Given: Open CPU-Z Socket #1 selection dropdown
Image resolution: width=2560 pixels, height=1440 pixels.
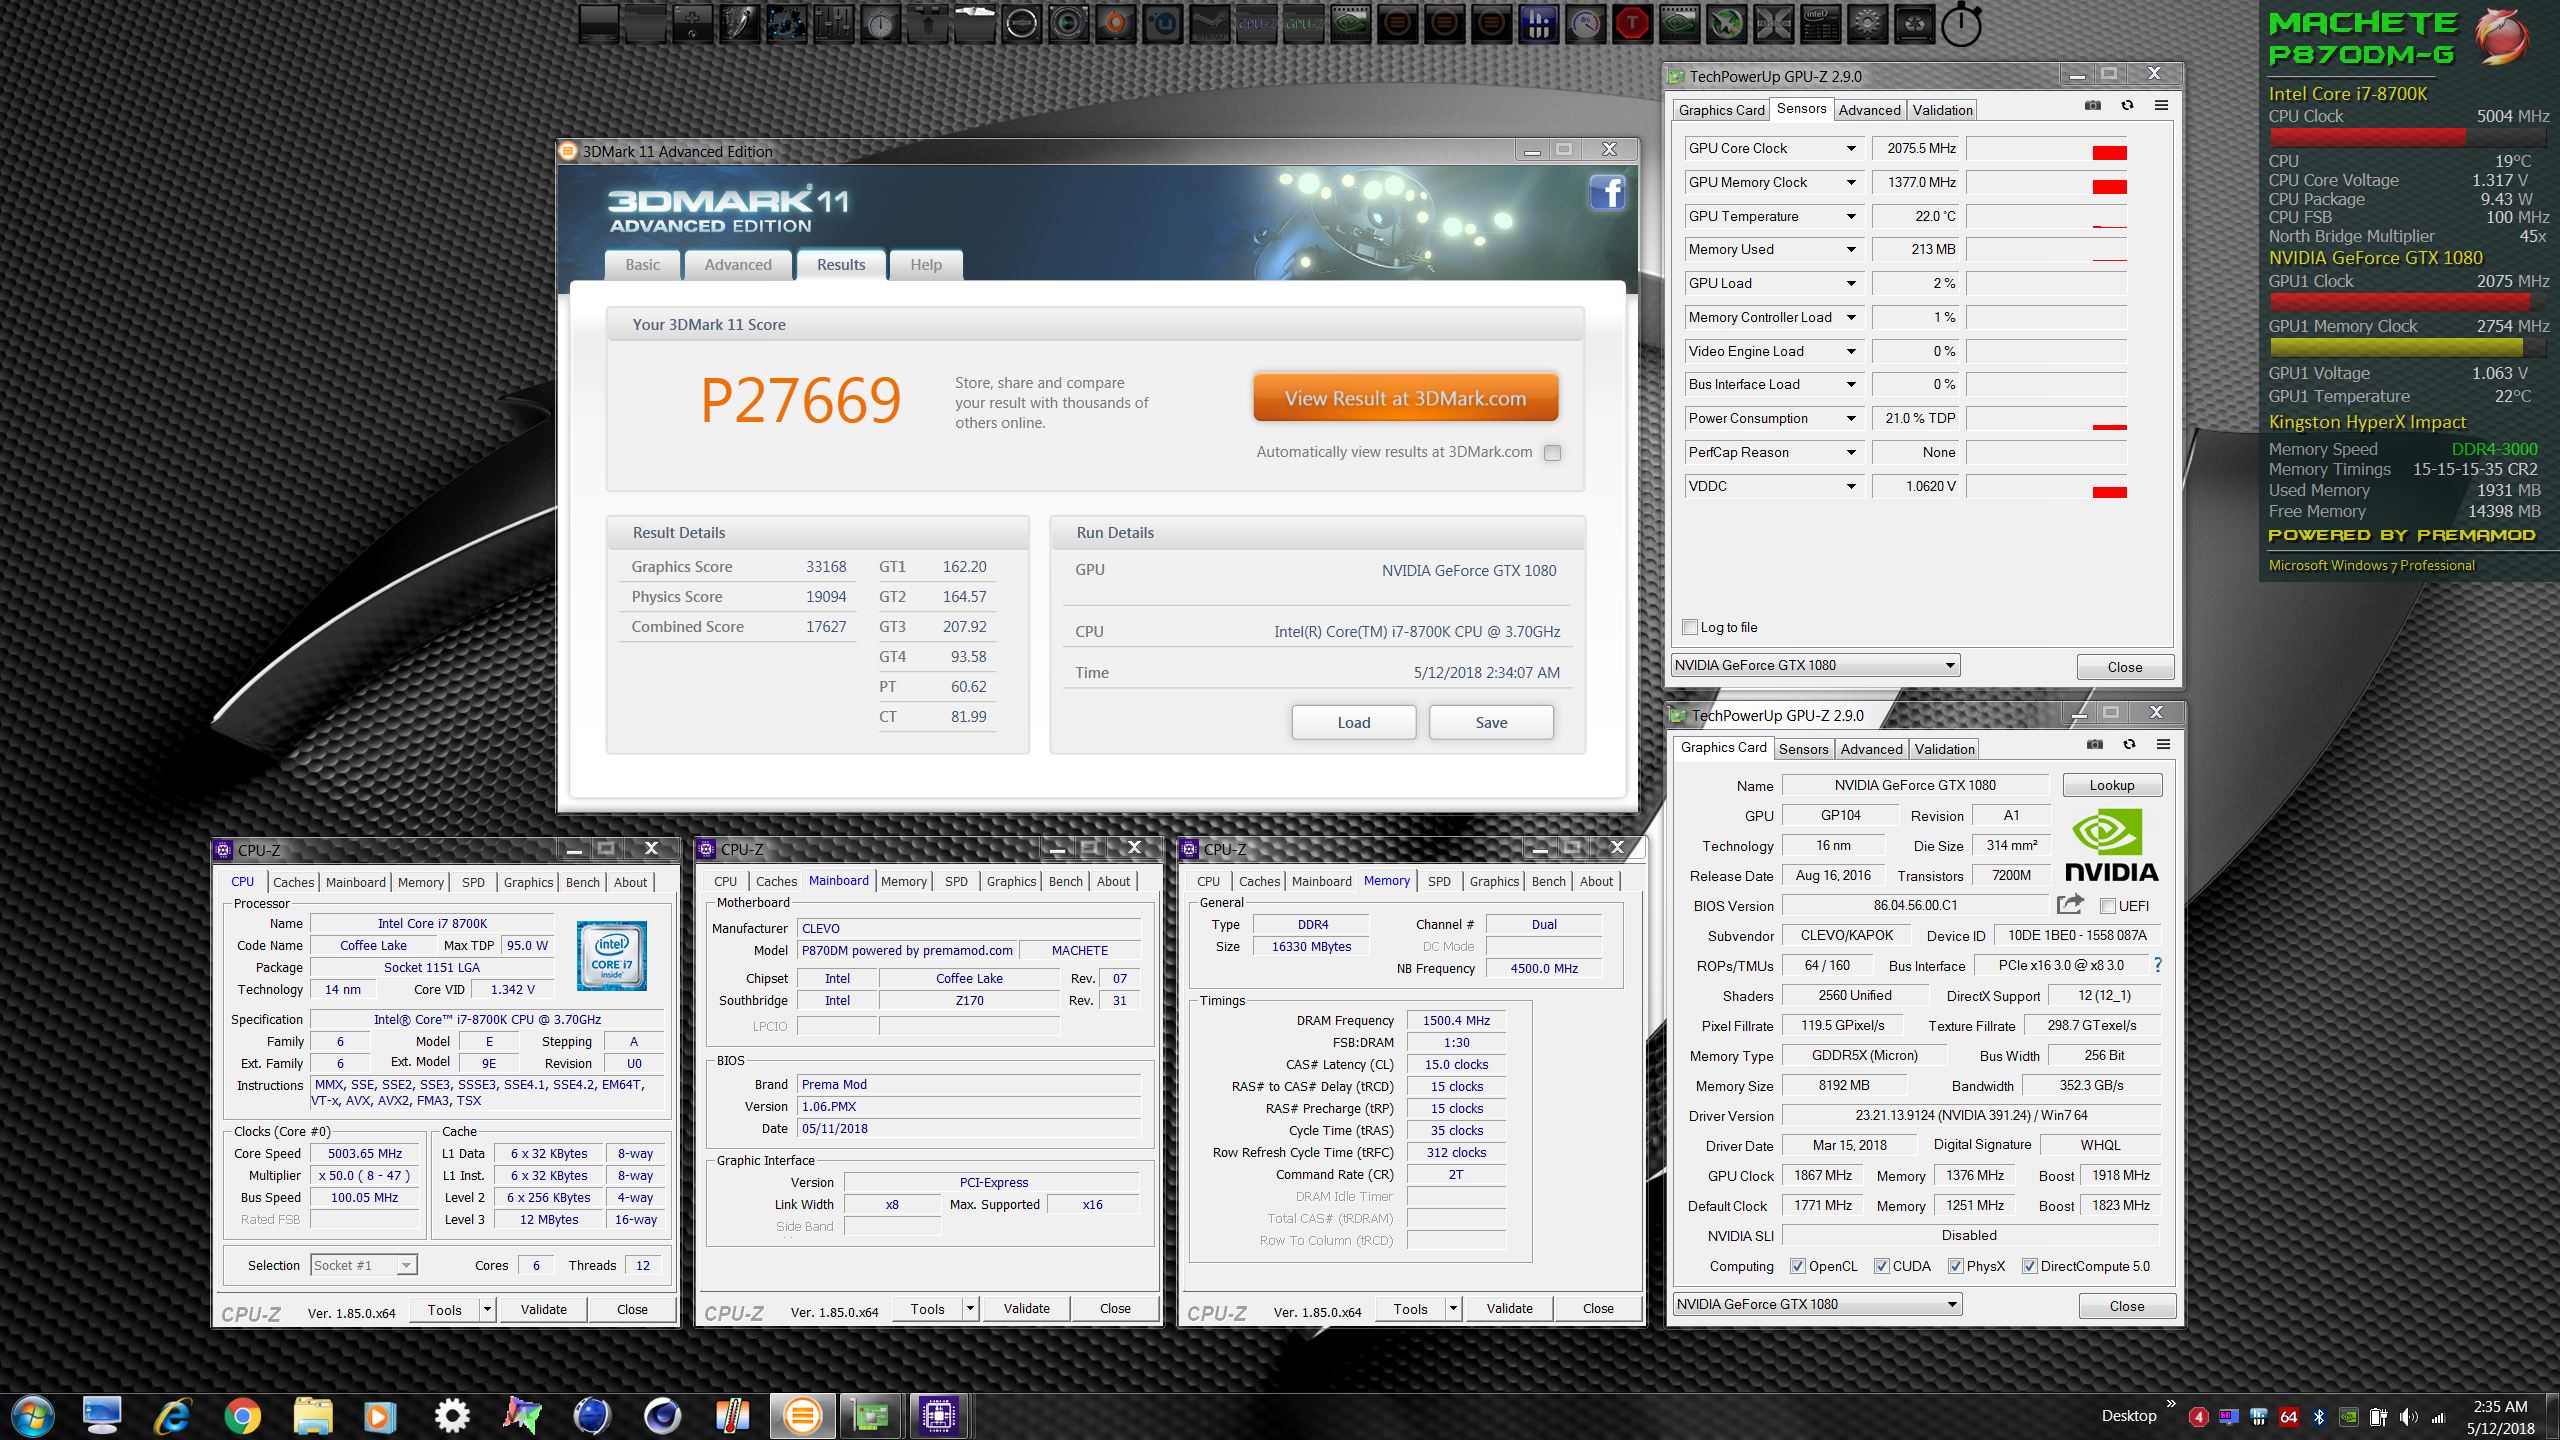Looking at the screenshot, I should tap(406, 1265).
